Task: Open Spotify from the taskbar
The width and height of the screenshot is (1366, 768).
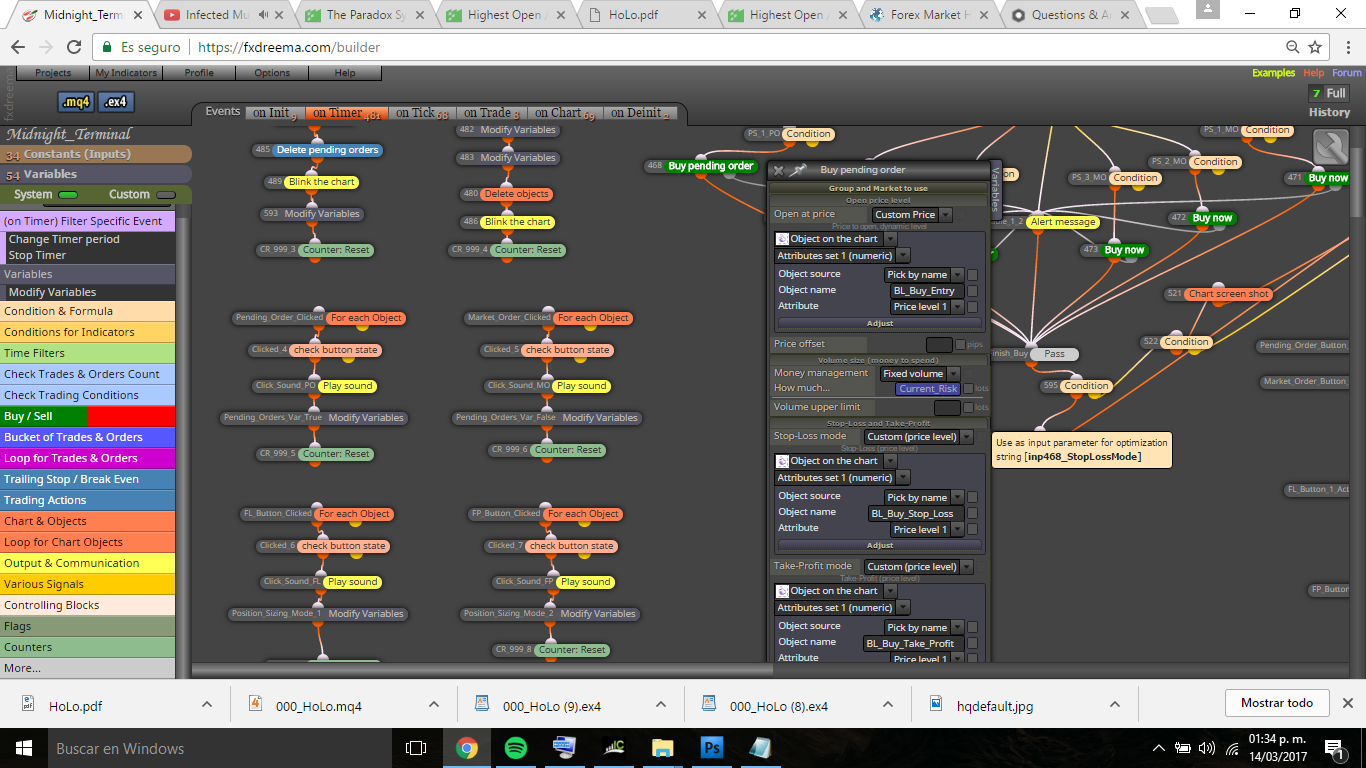Action: (x=516, y=748)
